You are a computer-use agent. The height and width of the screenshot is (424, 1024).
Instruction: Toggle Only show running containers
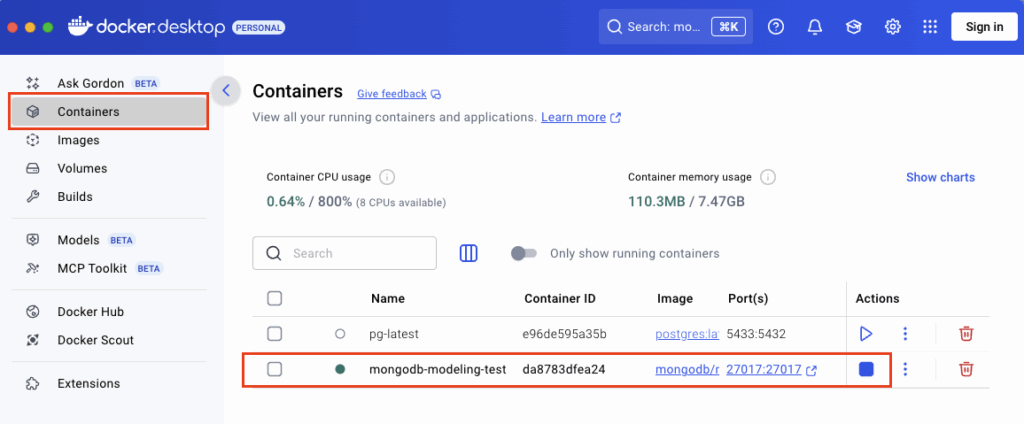point(523,253)
